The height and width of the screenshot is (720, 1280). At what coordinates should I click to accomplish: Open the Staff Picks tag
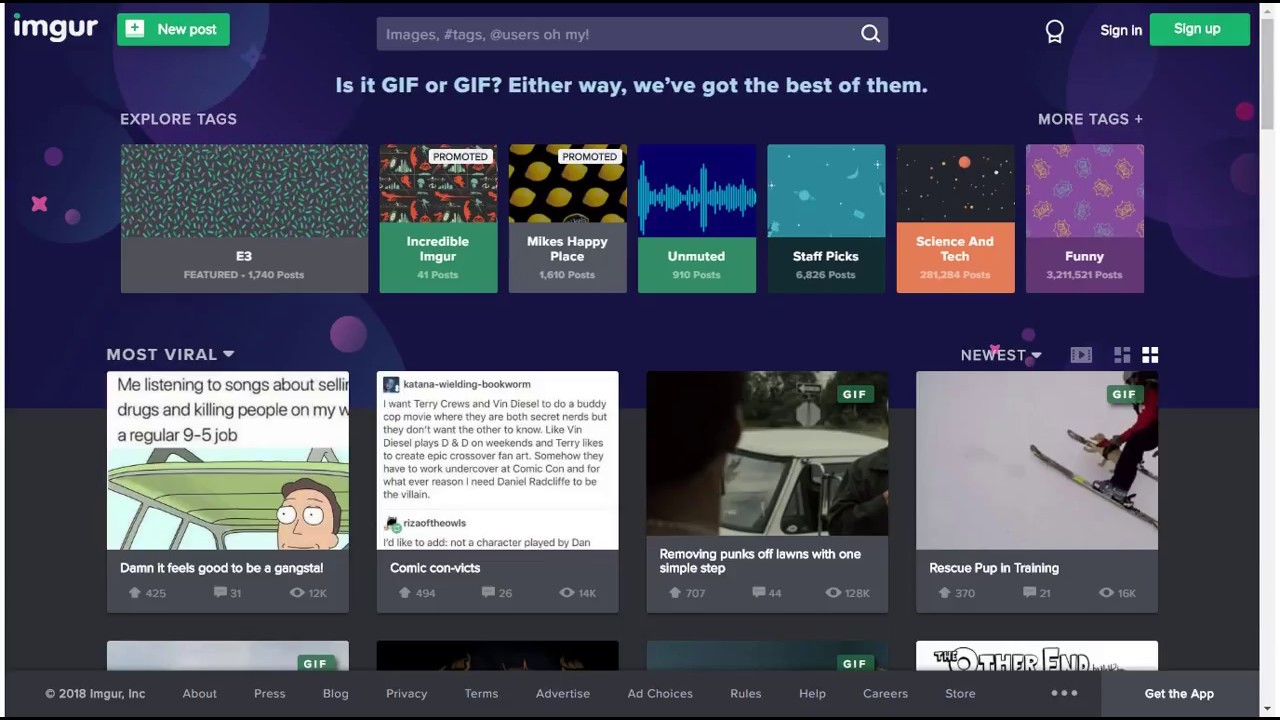(826, 218)
